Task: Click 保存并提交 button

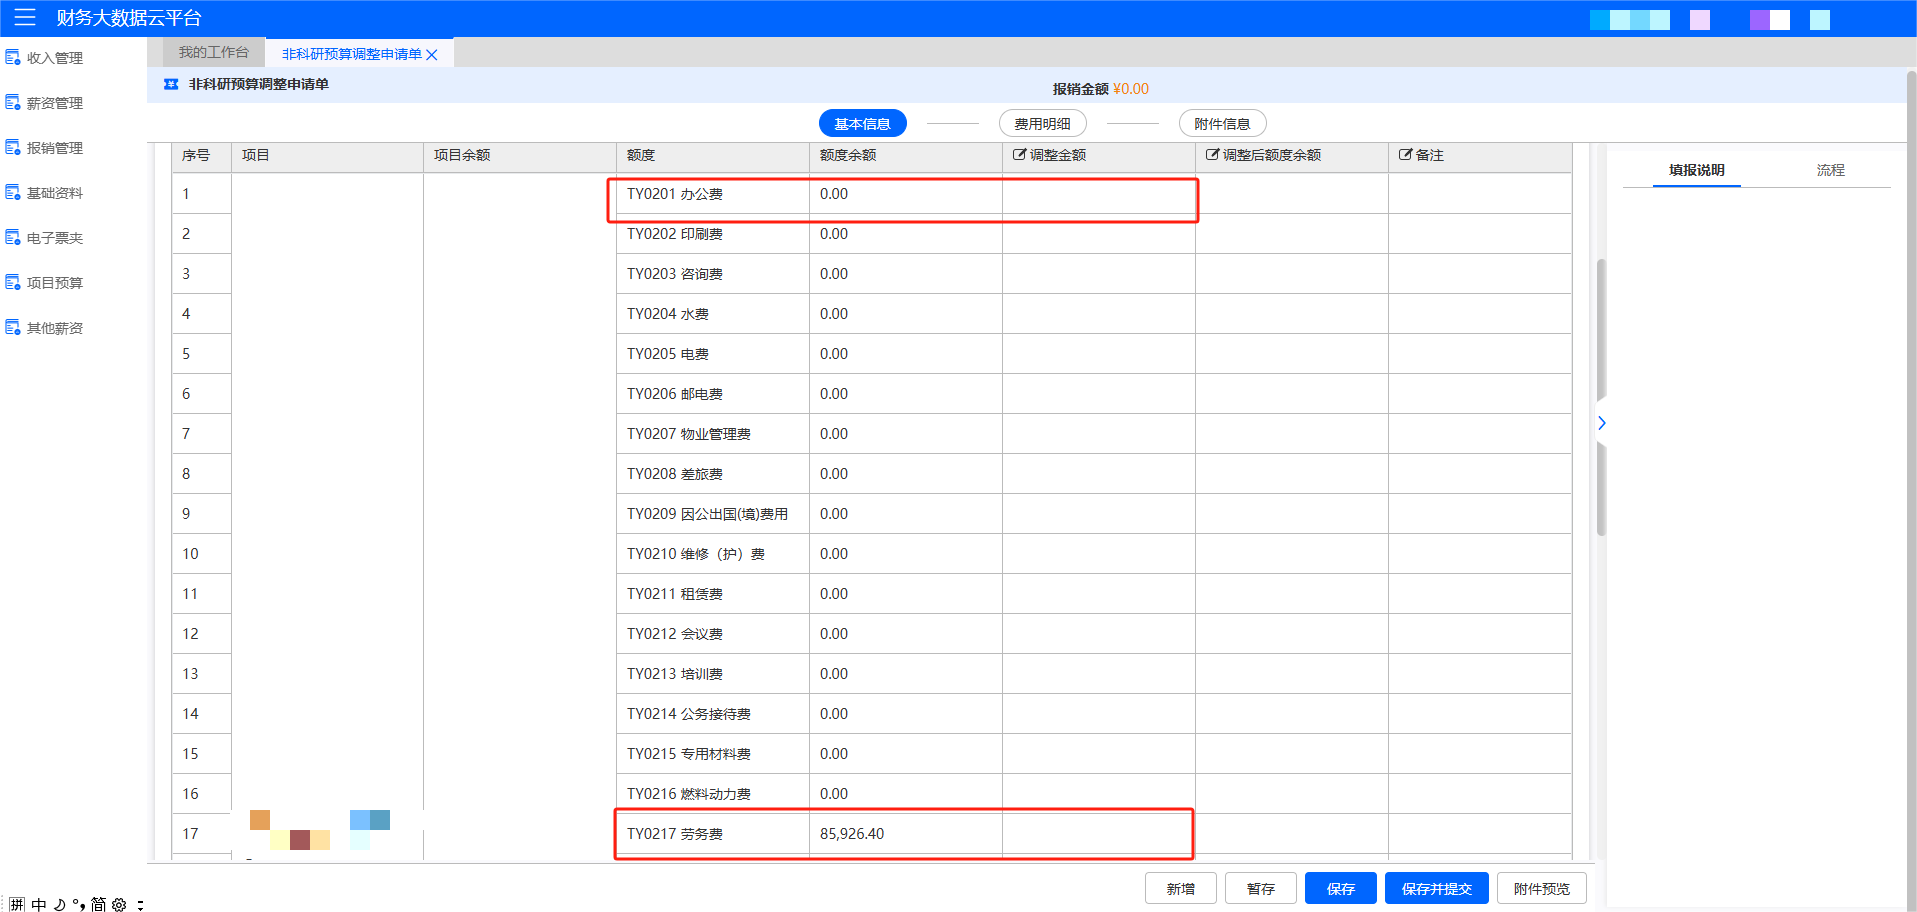Action: (1436, 888)
